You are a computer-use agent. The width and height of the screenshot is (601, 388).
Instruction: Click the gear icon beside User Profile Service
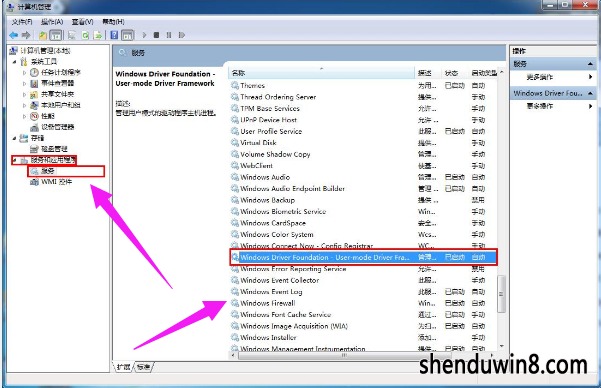click(235, 131)
